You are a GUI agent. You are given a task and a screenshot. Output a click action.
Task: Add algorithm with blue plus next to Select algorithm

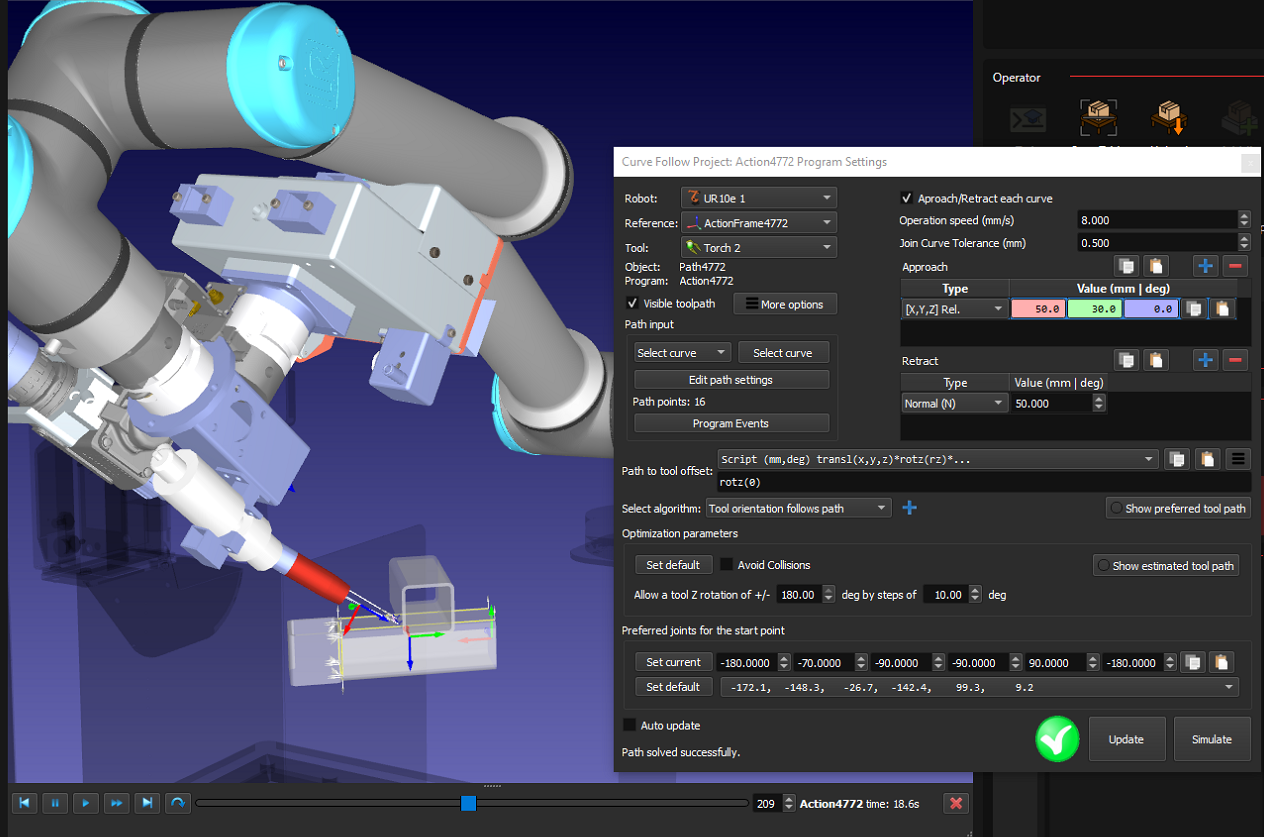click(x=909, y=508)
